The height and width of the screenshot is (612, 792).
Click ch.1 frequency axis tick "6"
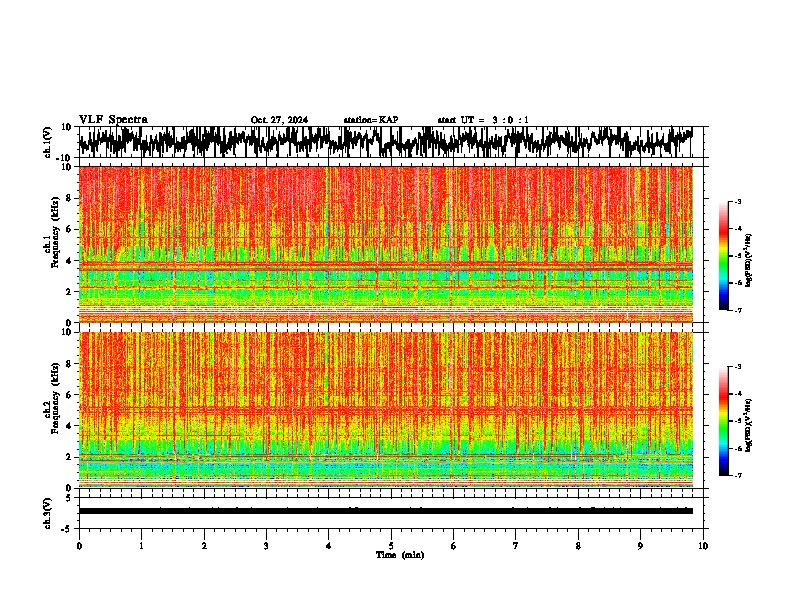coord(69,230)
